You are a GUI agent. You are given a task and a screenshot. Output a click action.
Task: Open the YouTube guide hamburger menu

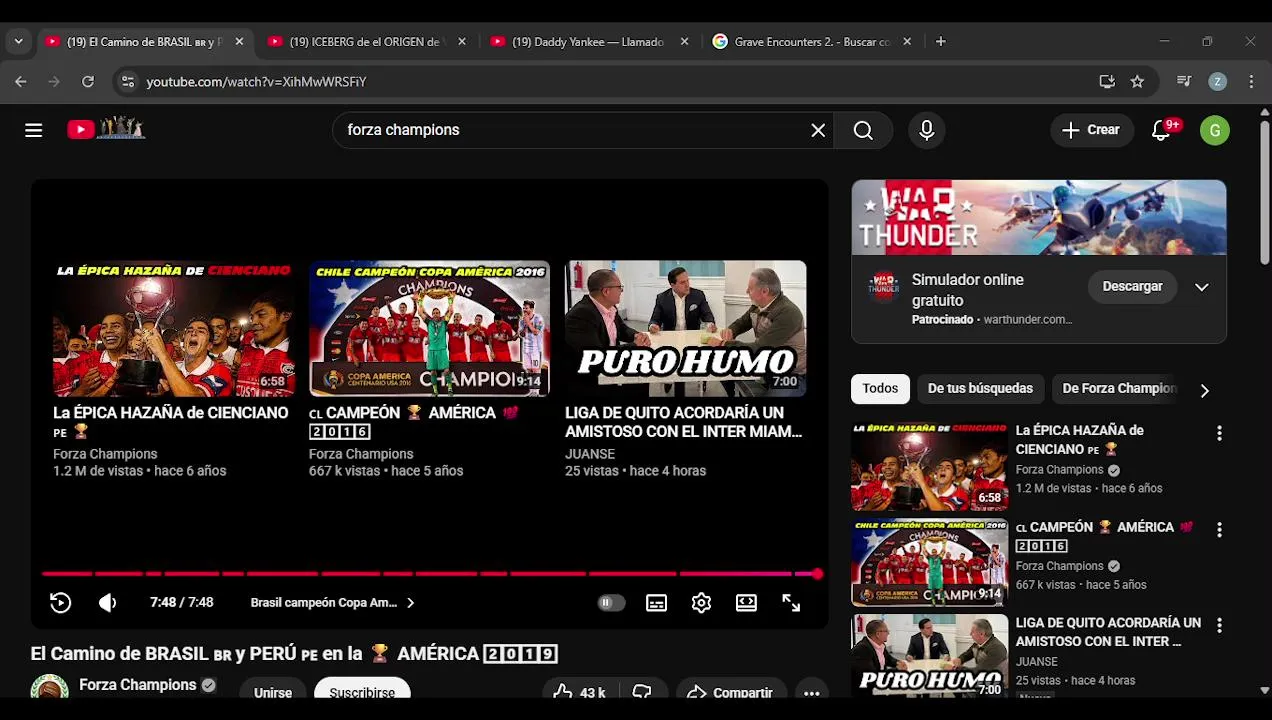click(x=34, y=130)
